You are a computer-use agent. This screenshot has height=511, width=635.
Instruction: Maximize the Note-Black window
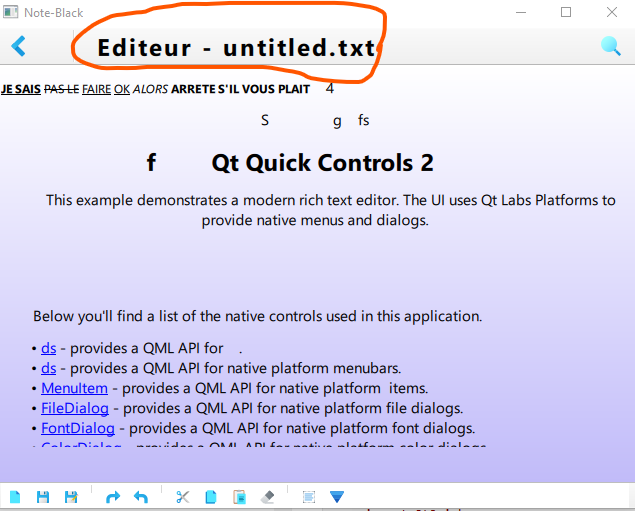coord(566,13)
